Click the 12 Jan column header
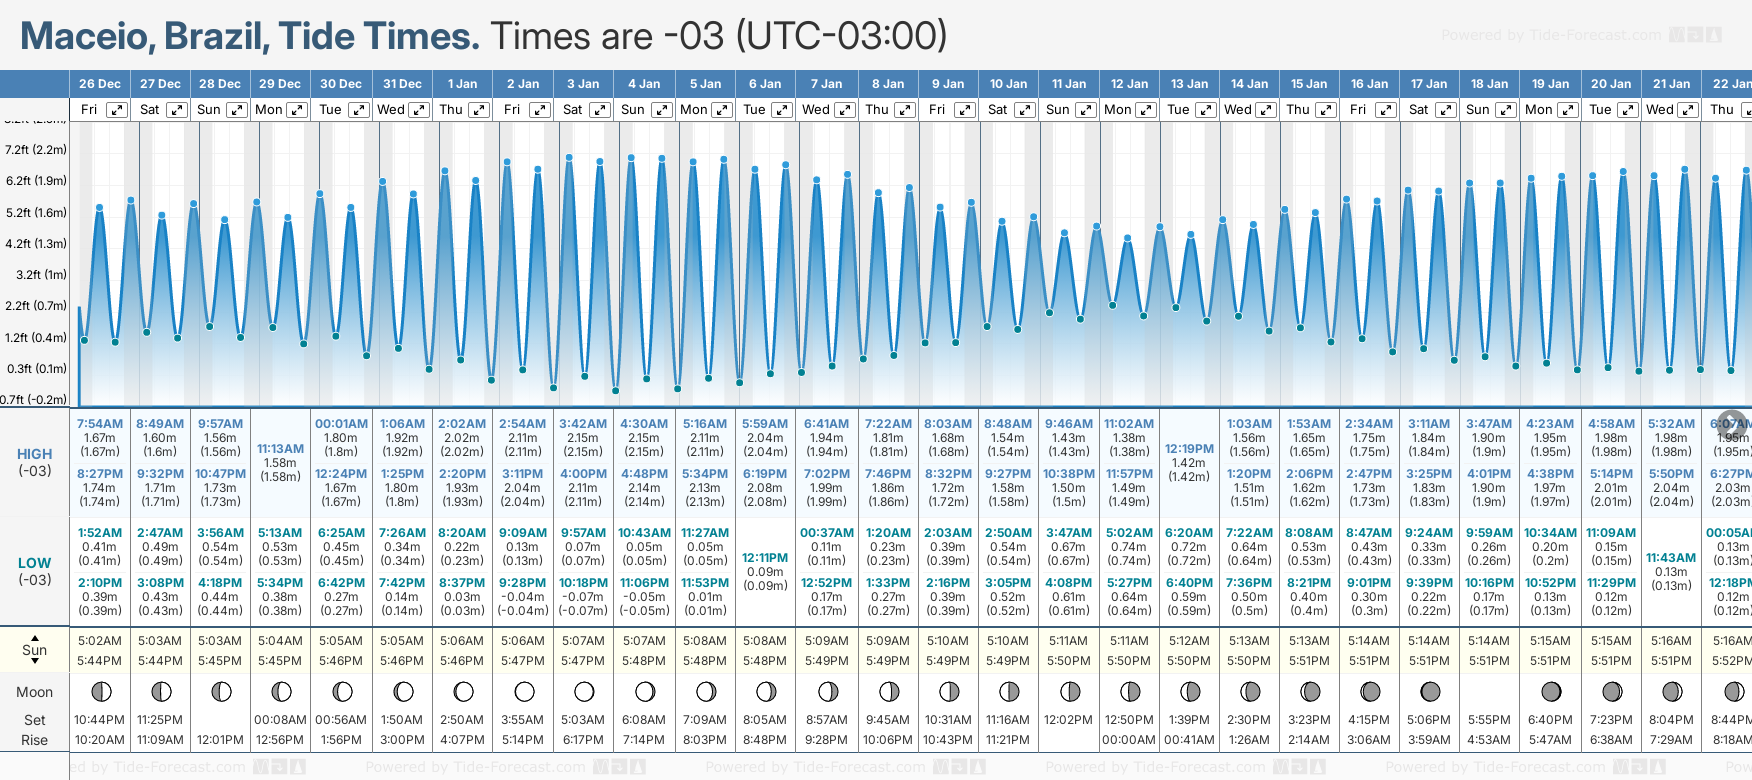The height and width of the screenshot is (780, 1752). 1129,84
